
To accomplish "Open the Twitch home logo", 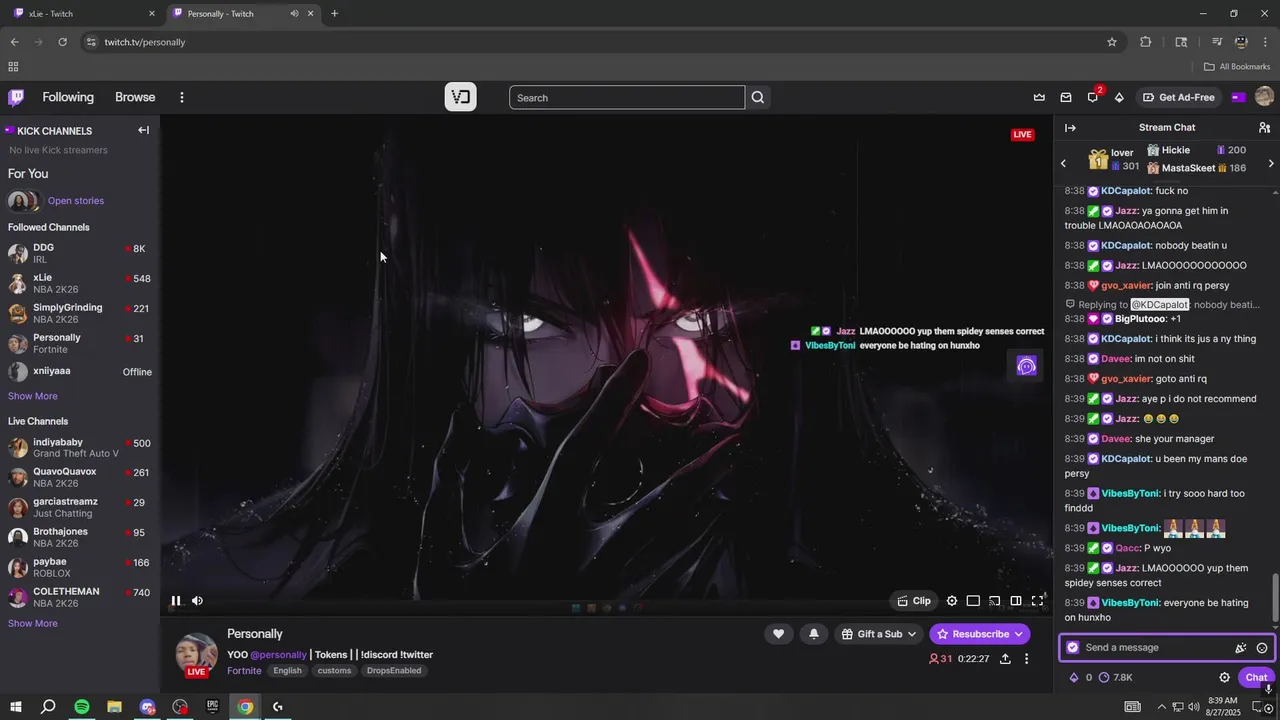I will coord(16,97).
